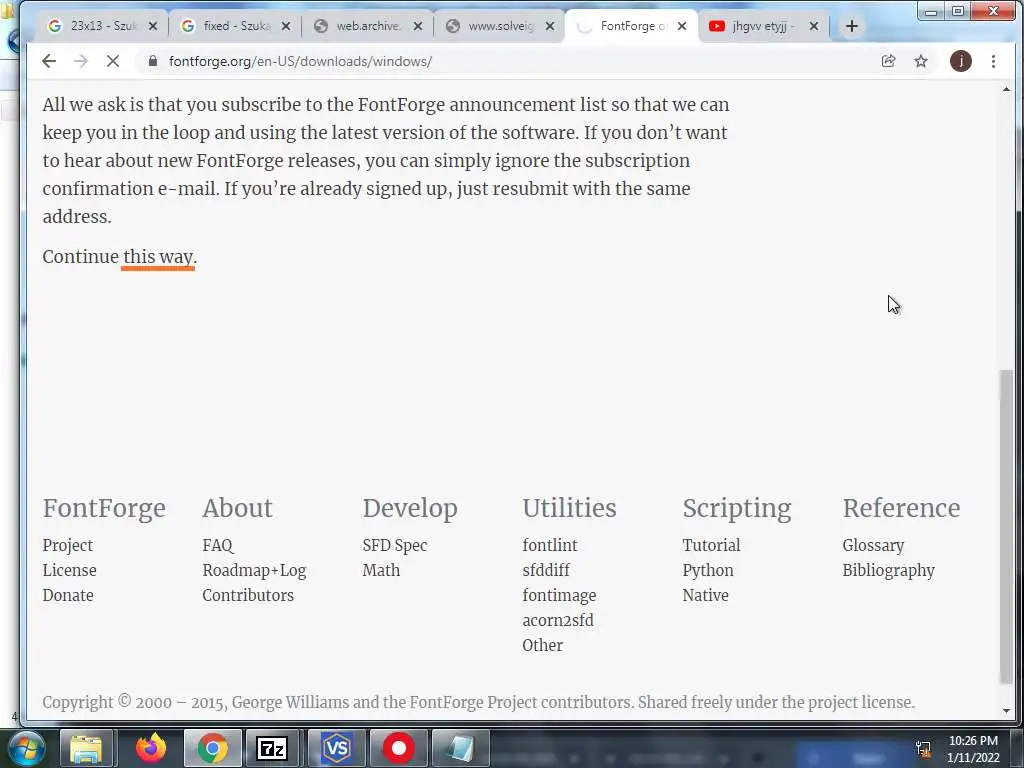This screenshot has height=768, width=1024.
Task: Click the scrollbar up arrow
Action: [x=1006, y=89]
